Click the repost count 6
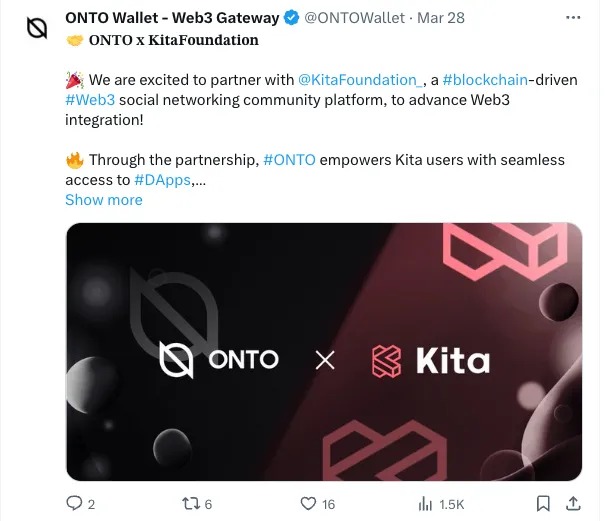This screenshot has width=605, height=521. coord(206,503)
